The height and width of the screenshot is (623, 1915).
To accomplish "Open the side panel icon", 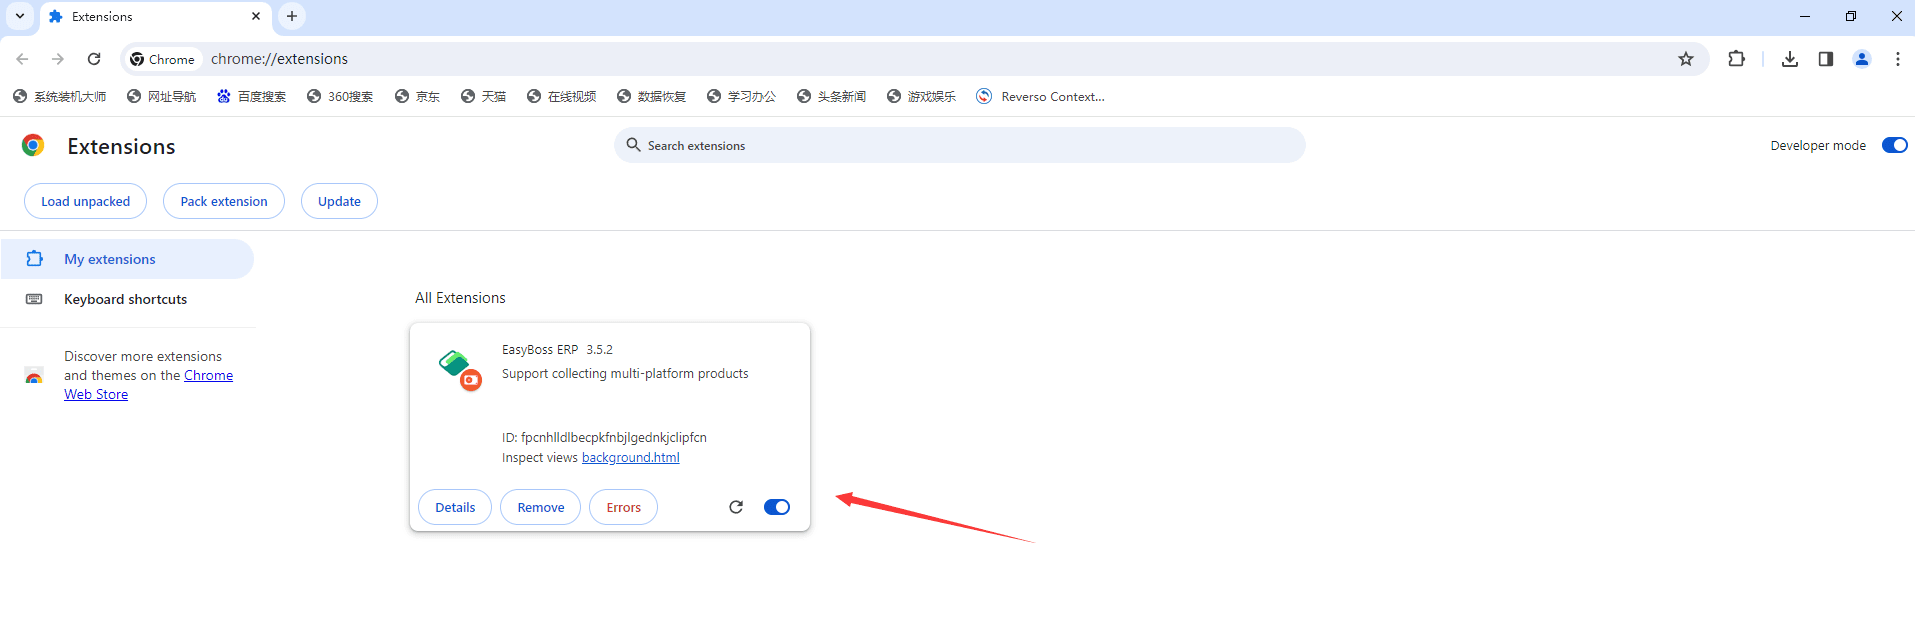I will click(1826, 59).
